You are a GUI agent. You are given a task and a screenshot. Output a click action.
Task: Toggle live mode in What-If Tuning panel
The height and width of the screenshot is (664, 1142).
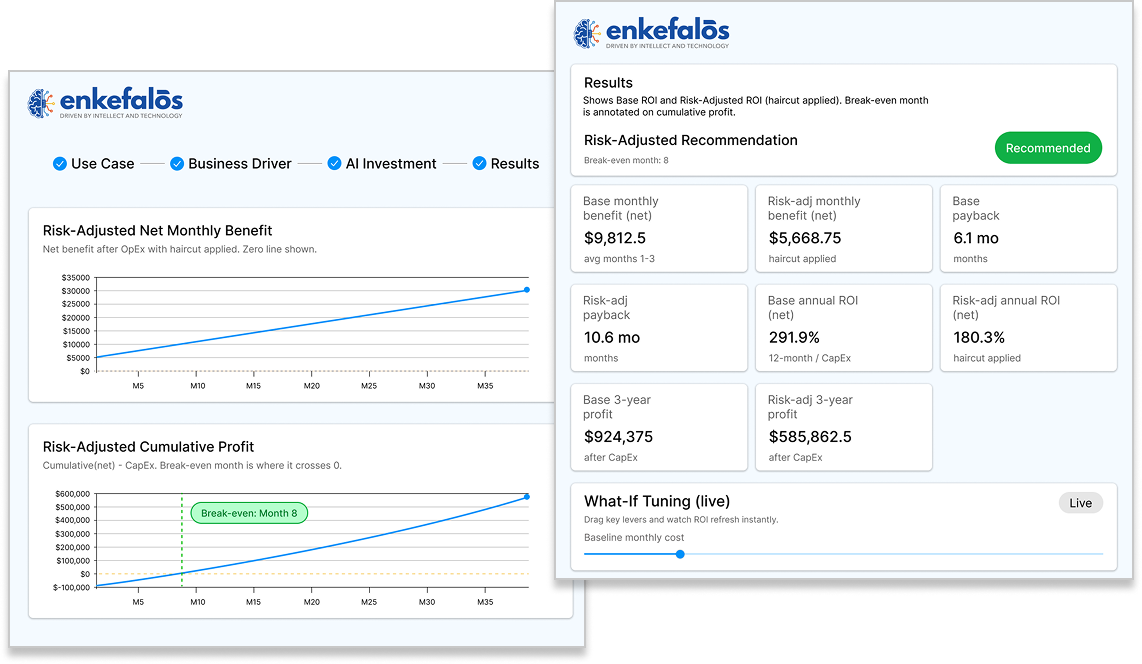tap(1080, 503)
